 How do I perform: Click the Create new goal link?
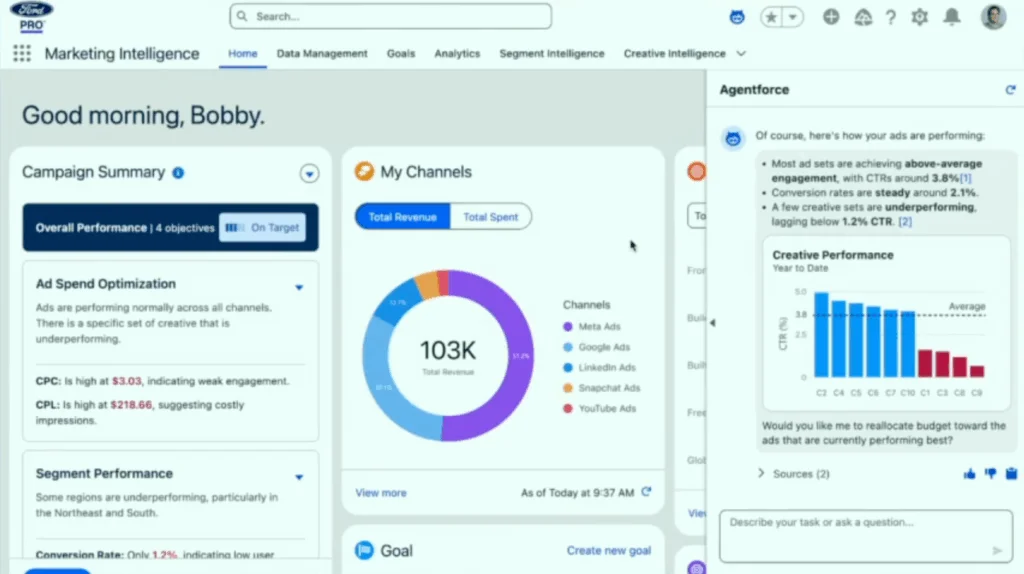tap(609, 550)
